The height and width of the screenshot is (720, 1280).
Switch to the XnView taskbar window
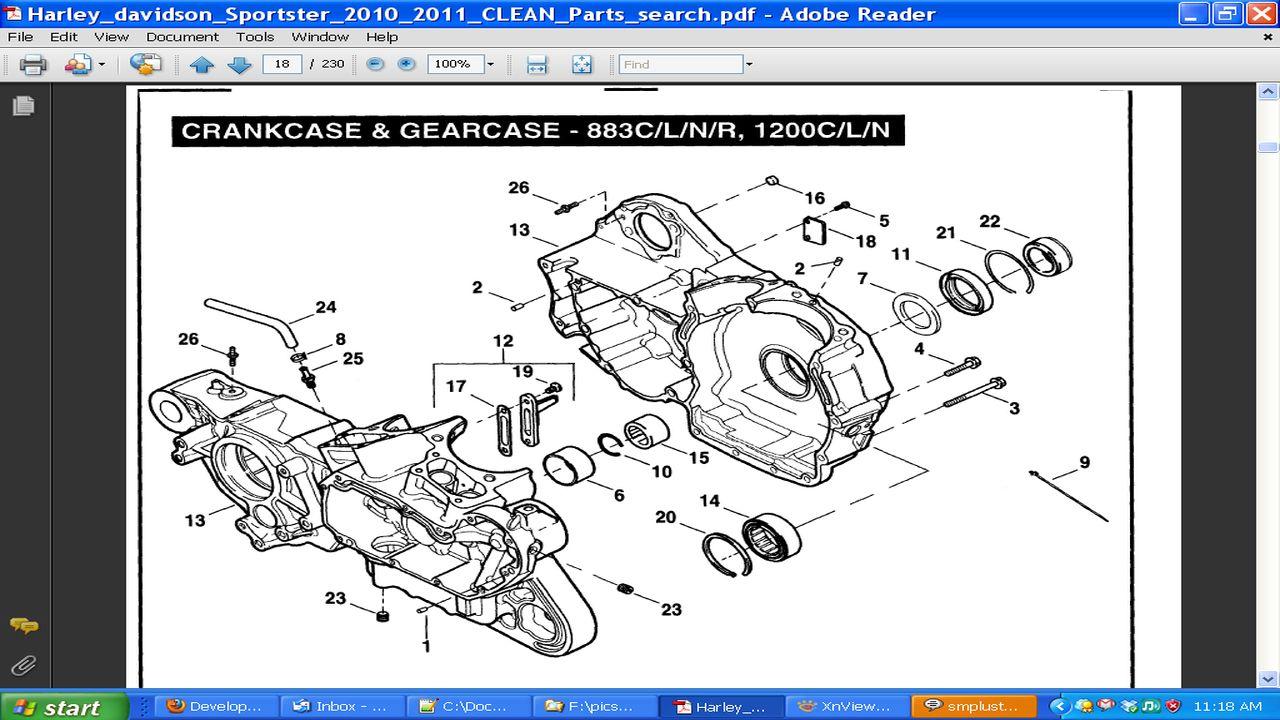[x=848, y=706]
